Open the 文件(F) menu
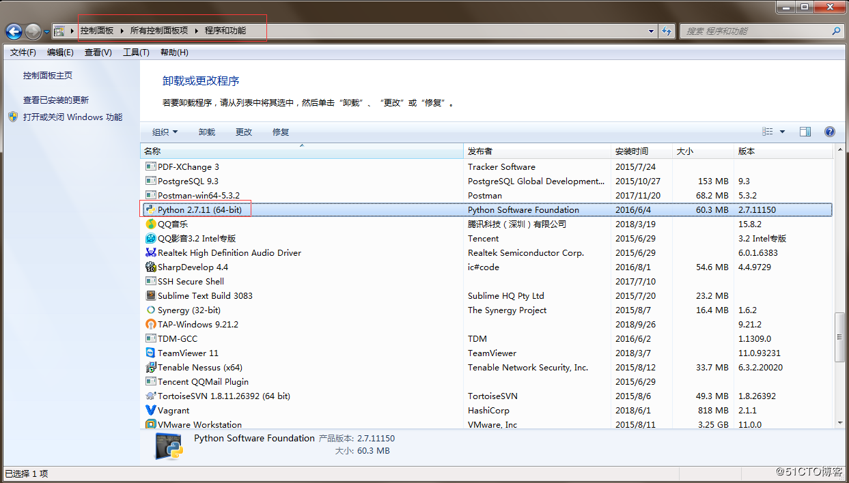The width and height of the screenshot is (849, 483). [23, 53]
